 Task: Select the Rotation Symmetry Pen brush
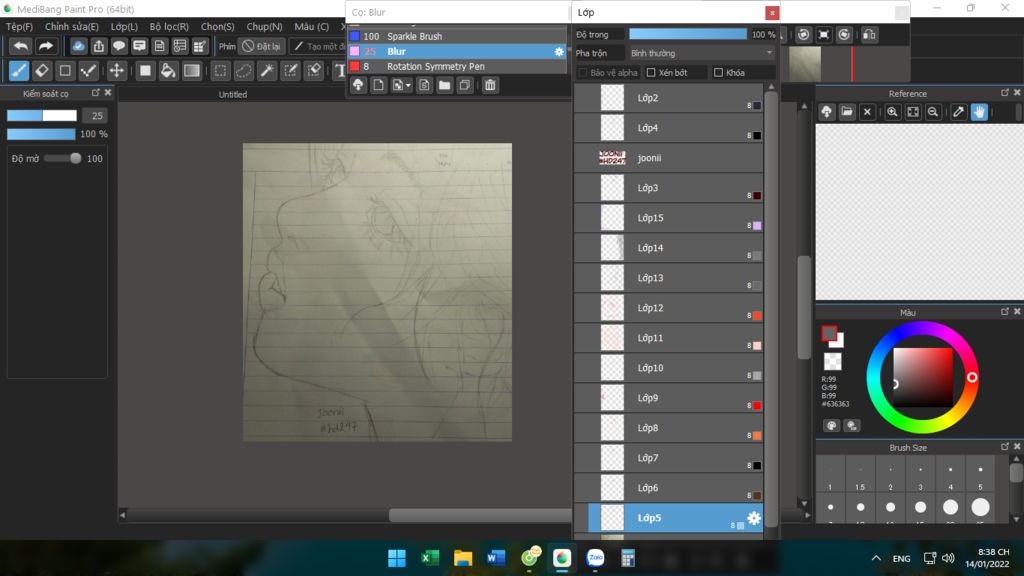pyautogui.click(x=456, y=66)
